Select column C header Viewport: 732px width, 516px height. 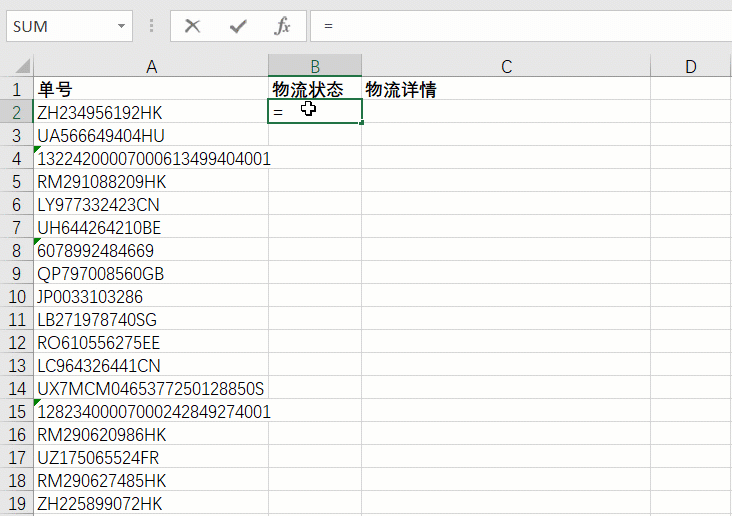click(x=506, y=66)
